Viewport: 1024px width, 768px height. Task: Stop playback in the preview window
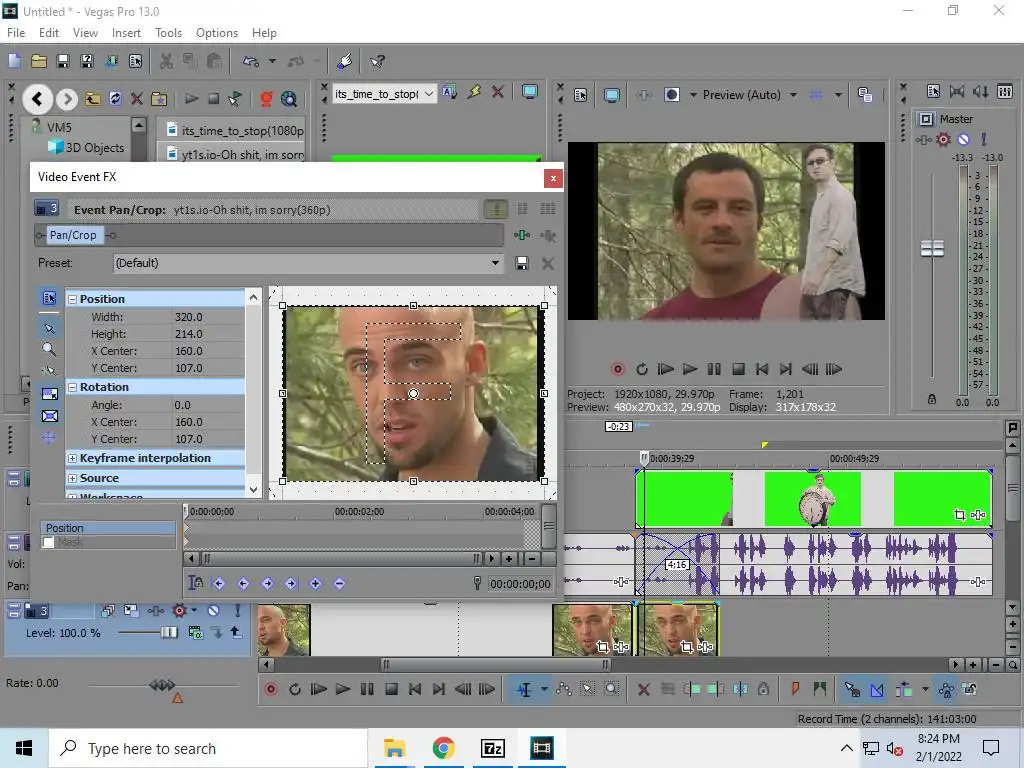(739, 369)
